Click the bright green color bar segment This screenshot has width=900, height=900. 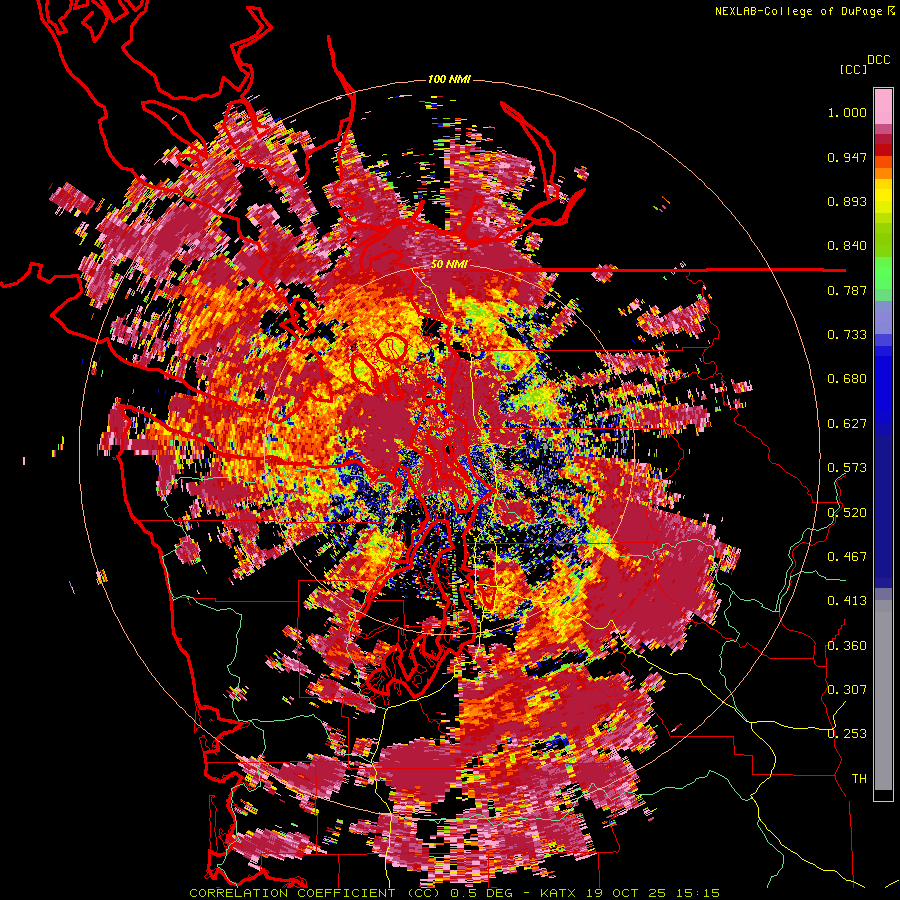[883, 272]
